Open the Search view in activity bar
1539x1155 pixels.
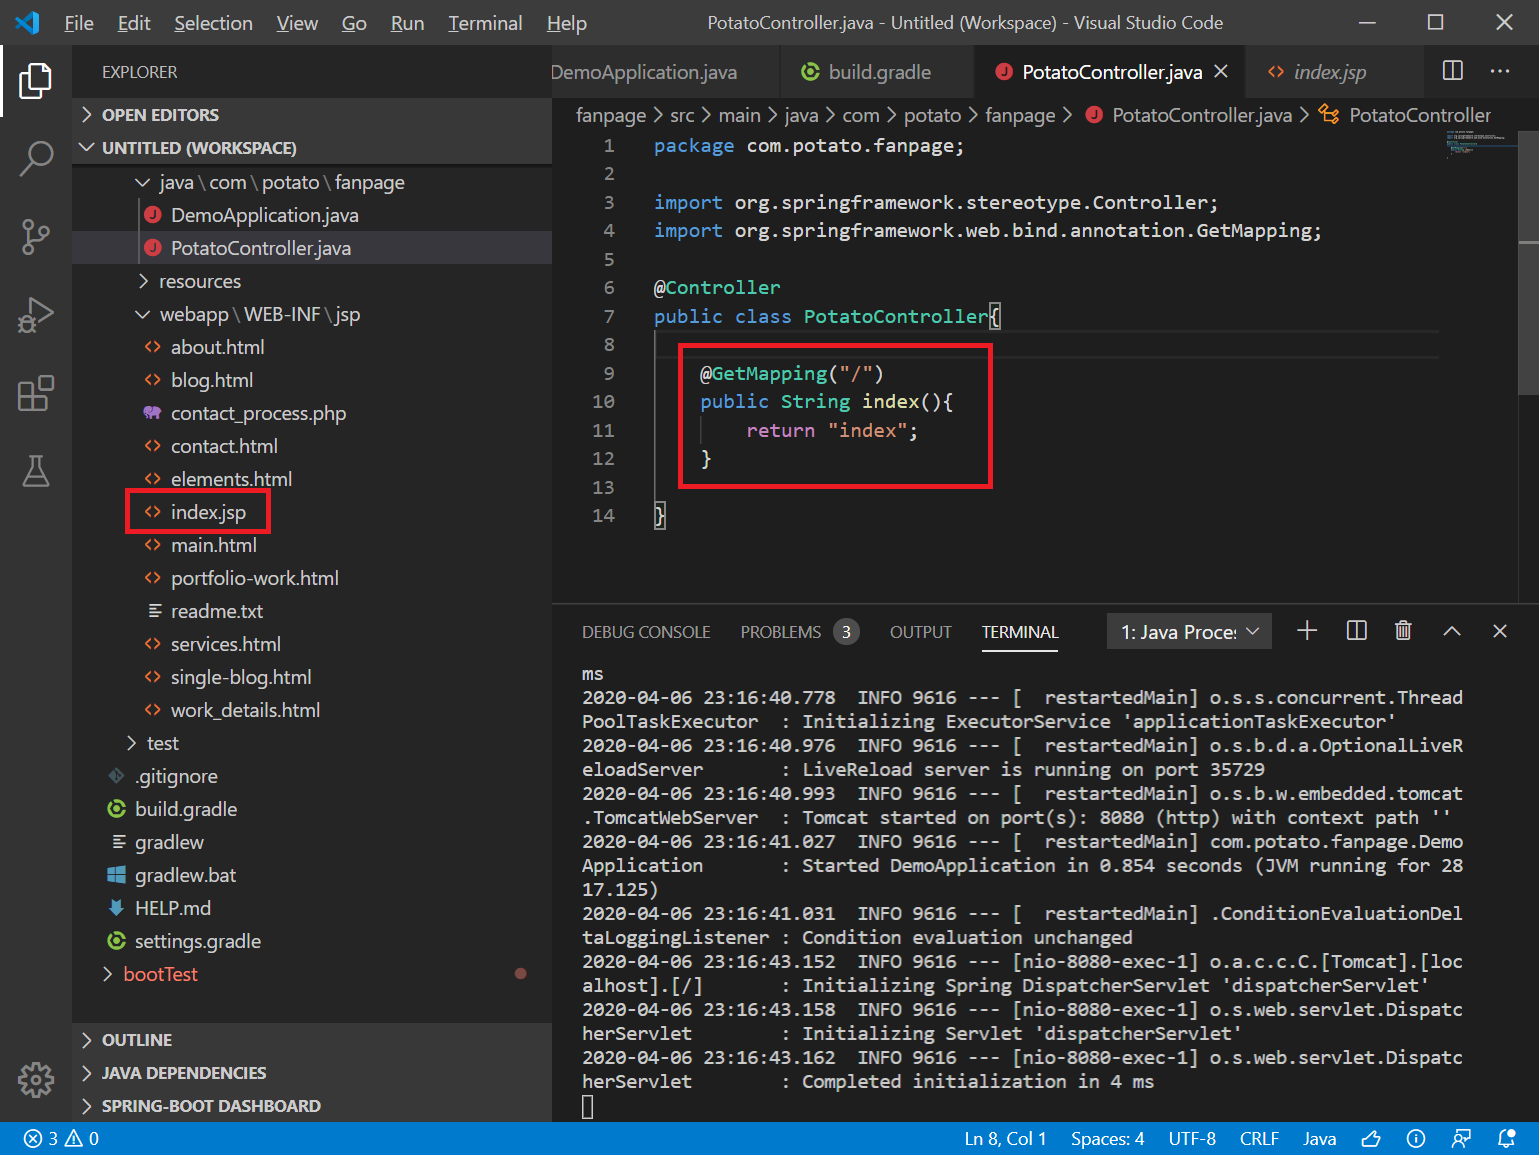coord(36,158)
